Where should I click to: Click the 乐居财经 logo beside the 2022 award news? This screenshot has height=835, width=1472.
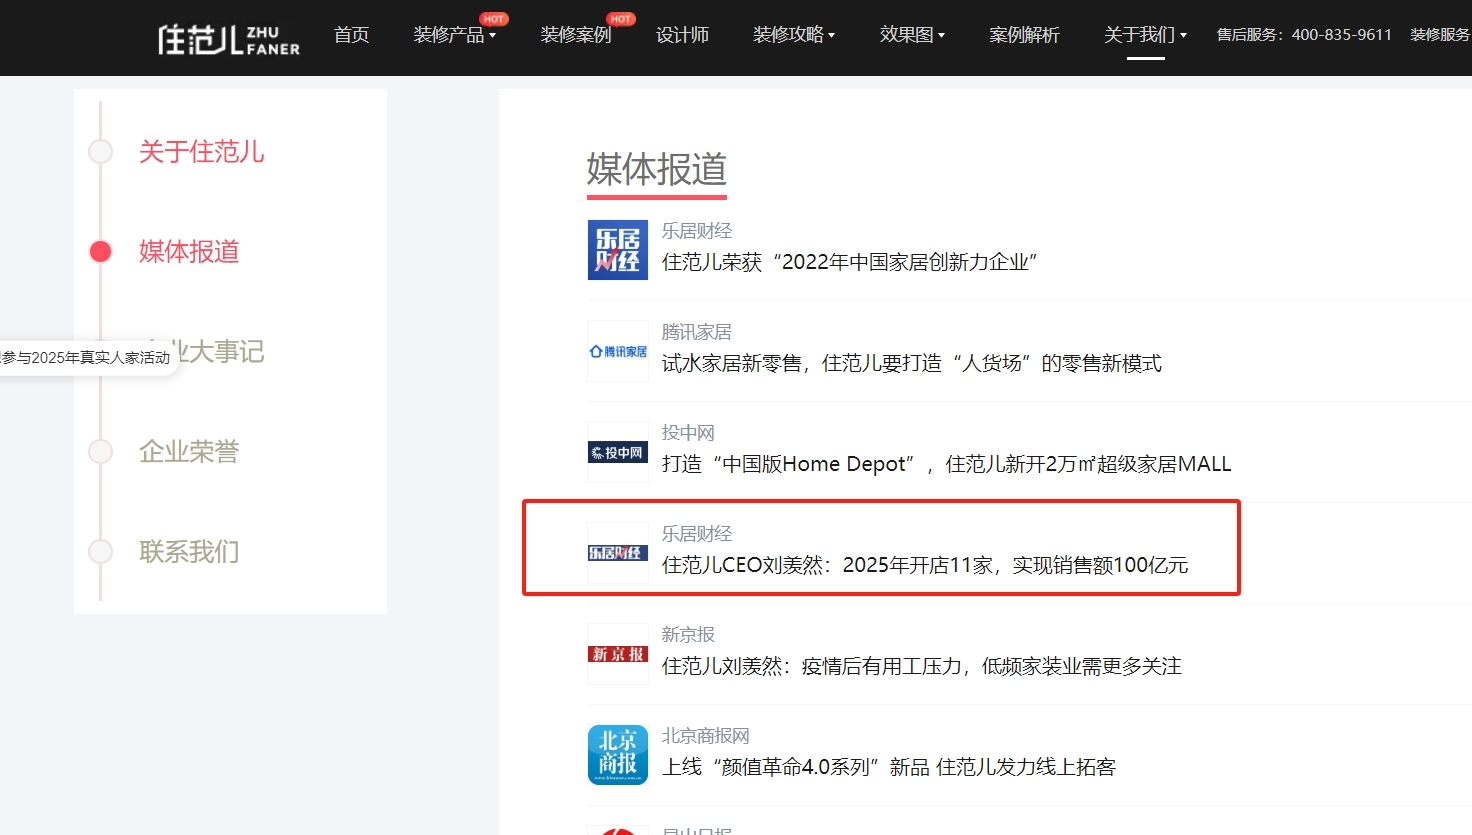[617, 249]
